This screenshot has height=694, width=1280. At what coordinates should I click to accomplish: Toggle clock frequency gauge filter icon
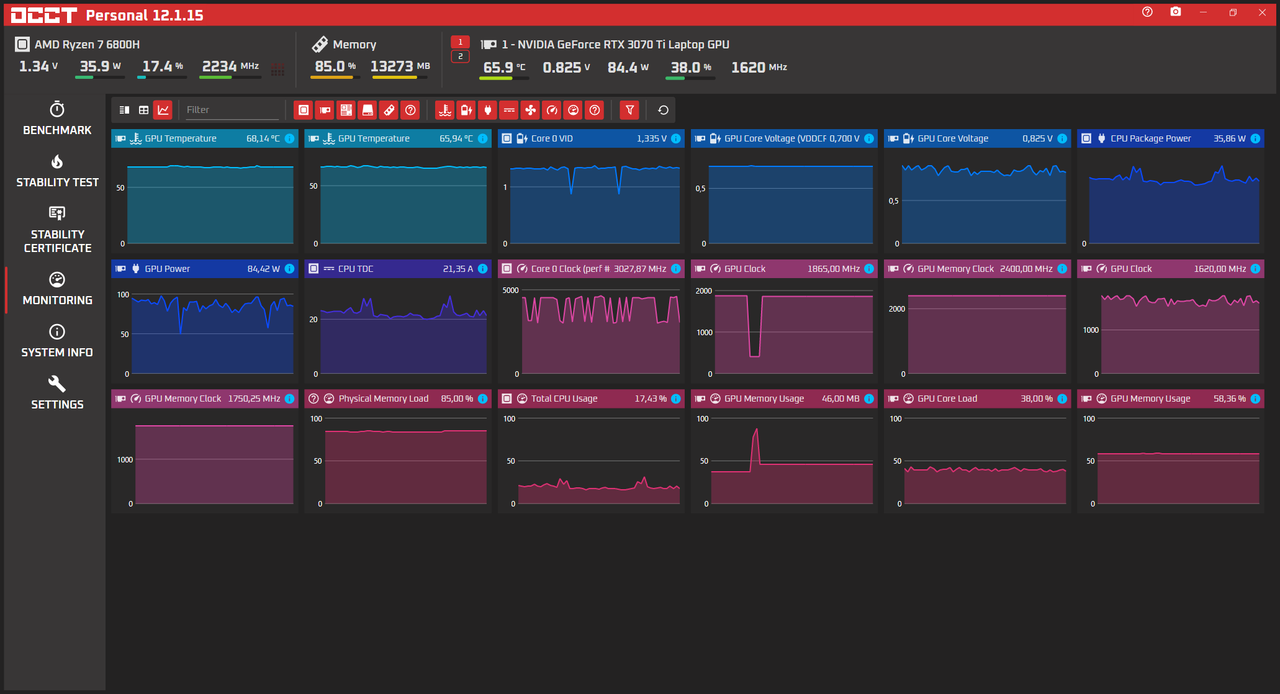(x=552, y=110)
